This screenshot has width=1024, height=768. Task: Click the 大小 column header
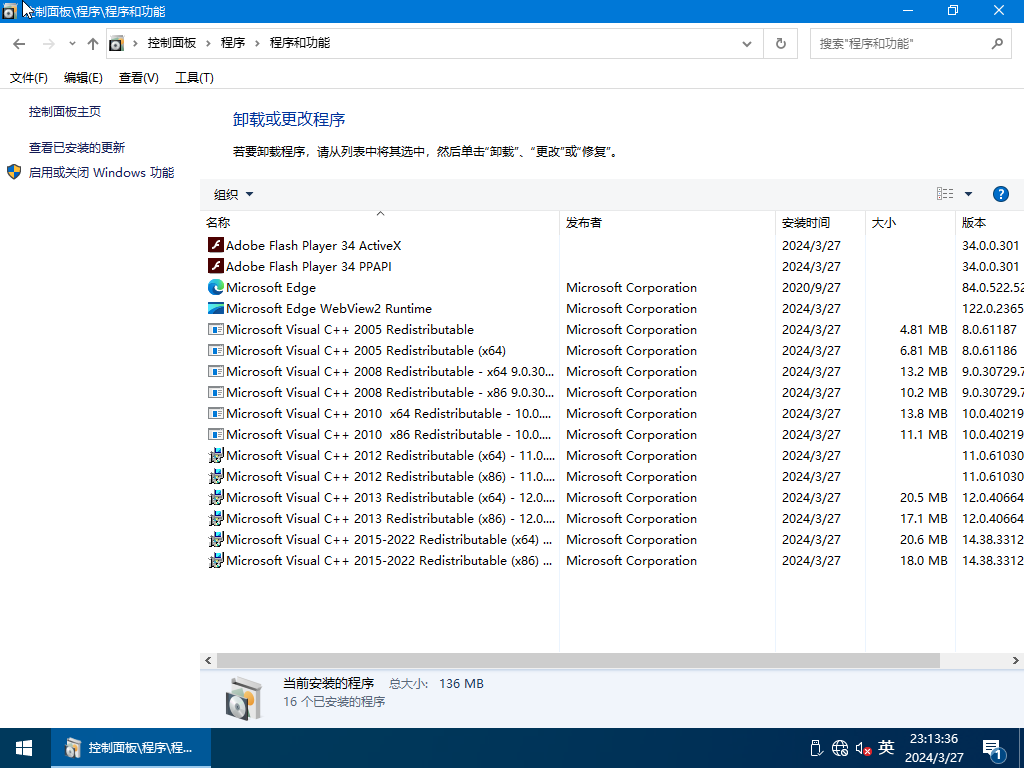(x=910, y=222)
